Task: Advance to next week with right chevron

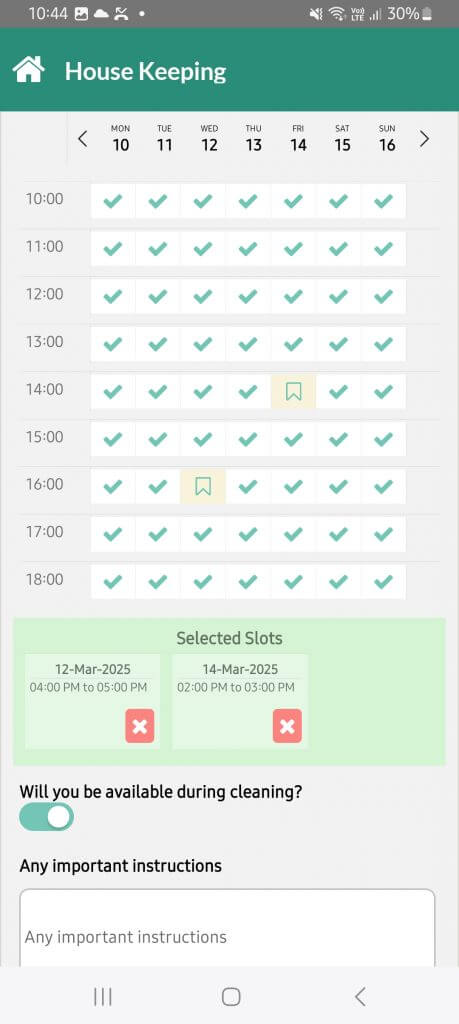Action: tap(424, 138)
